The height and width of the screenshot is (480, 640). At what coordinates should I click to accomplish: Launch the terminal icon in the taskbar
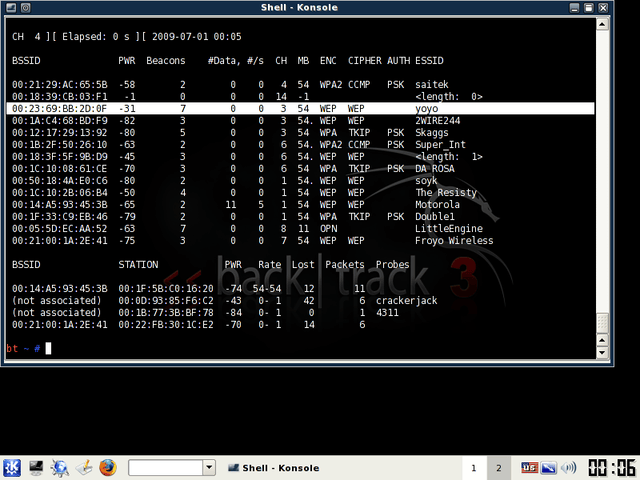point(36,468)
